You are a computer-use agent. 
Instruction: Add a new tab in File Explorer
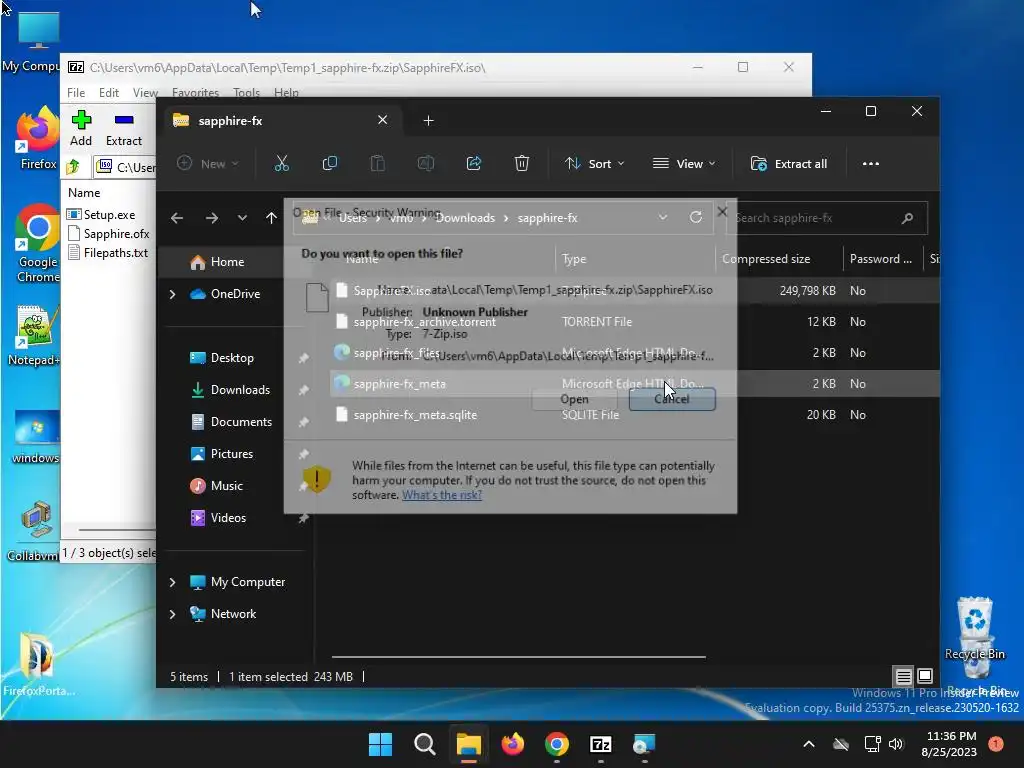(x=428, y=120)
